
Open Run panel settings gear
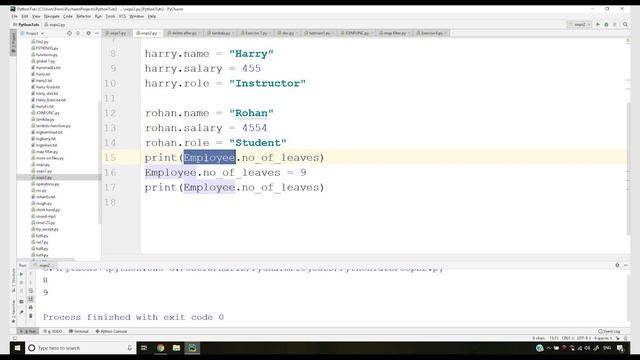(617, 265)
